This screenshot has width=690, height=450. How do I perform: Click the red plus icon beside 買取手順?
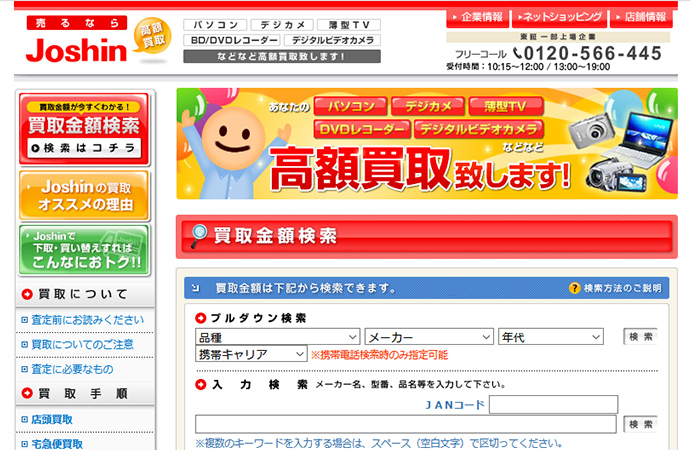pyautogui.click(x=27, y=393)
